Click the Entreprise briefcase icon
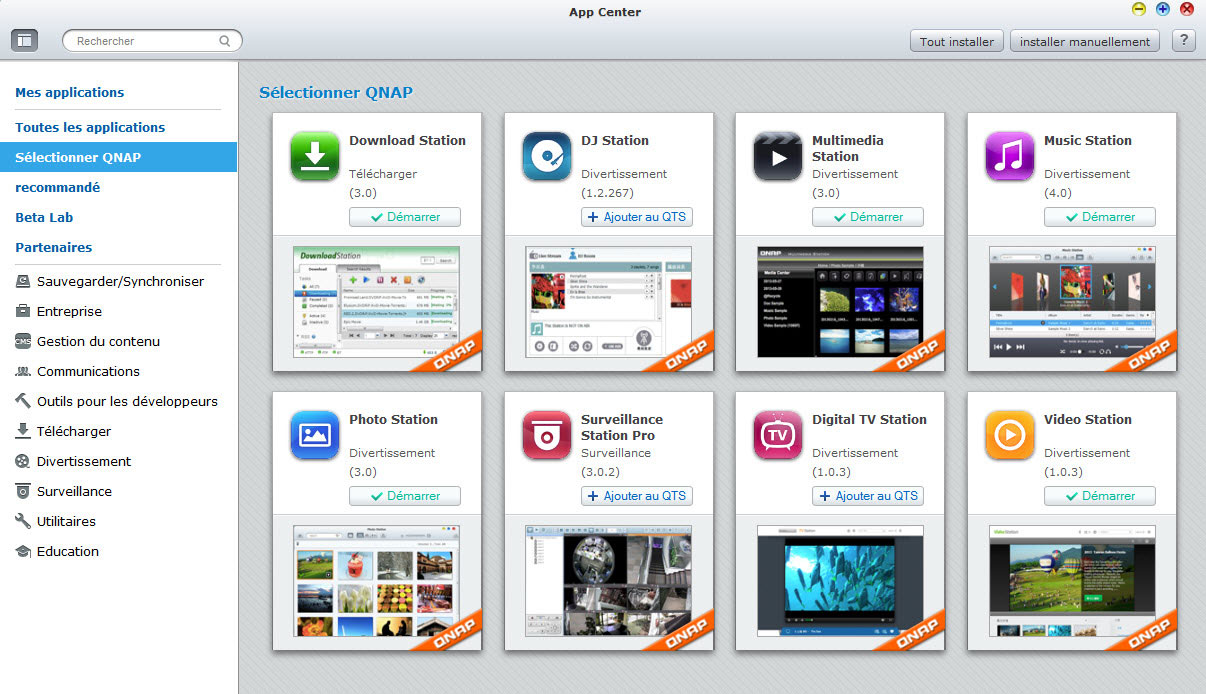Image resolution: width=1206 pixels, height=694 pixels. click(x=23, y=312)
